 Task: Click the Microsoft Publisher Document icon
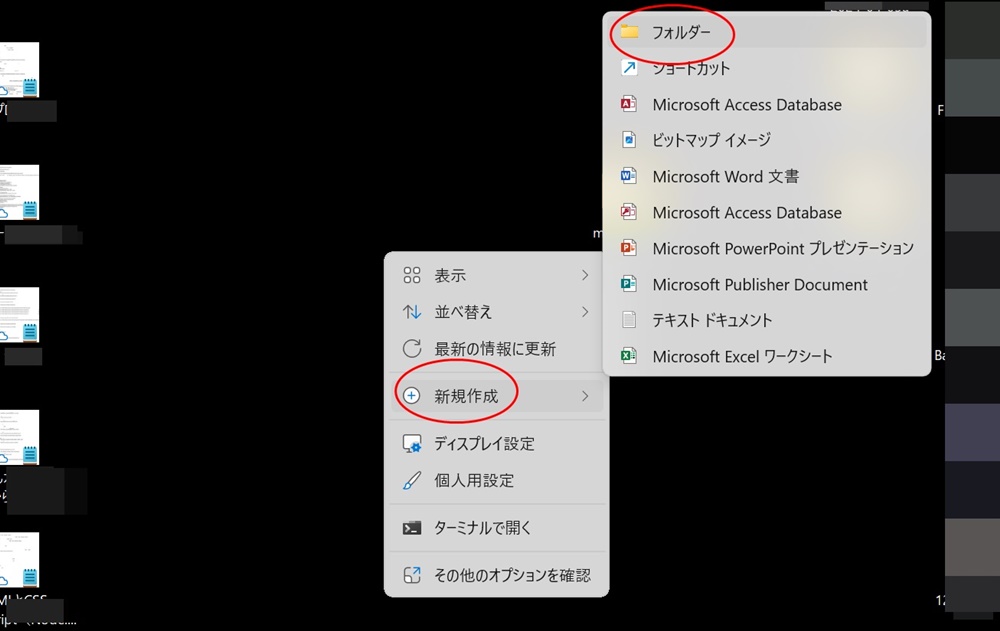click(x=629, y=284)
